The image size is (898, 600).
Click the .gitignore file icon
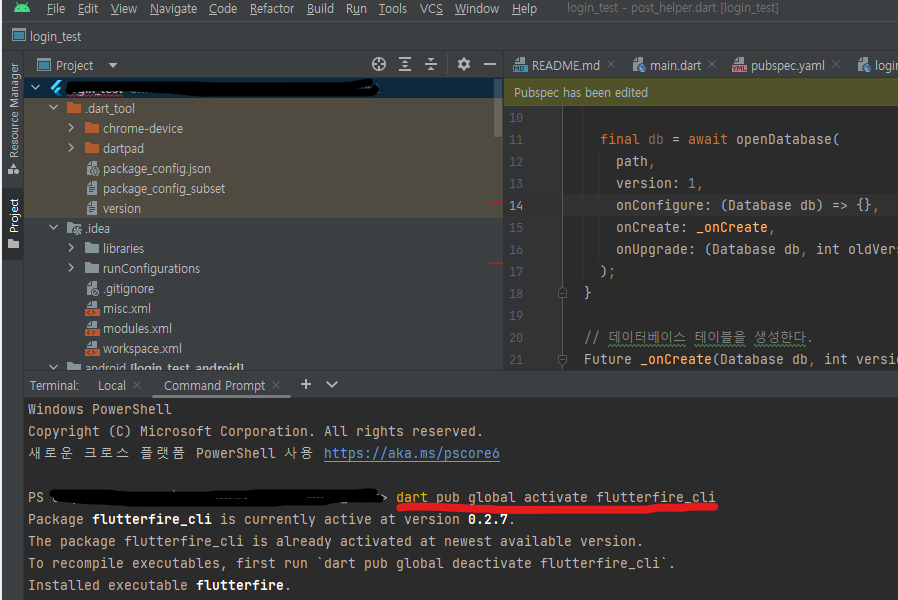point(92,289)
